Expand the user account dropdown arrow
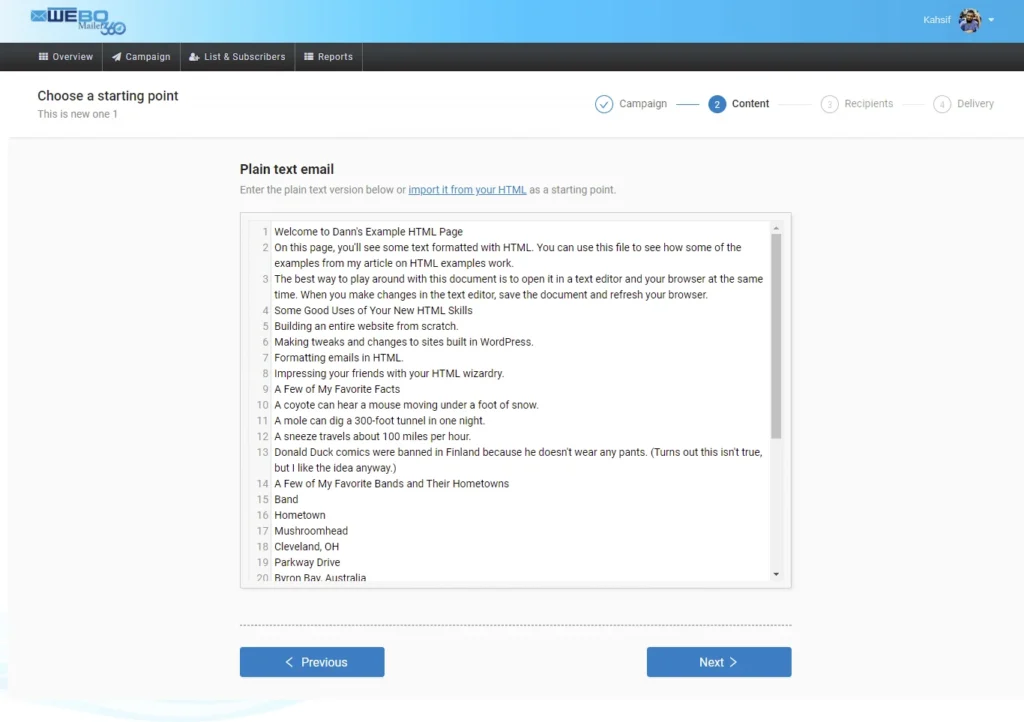The width and height of the screenshot is (1024, 722). (x=991, y=20)
